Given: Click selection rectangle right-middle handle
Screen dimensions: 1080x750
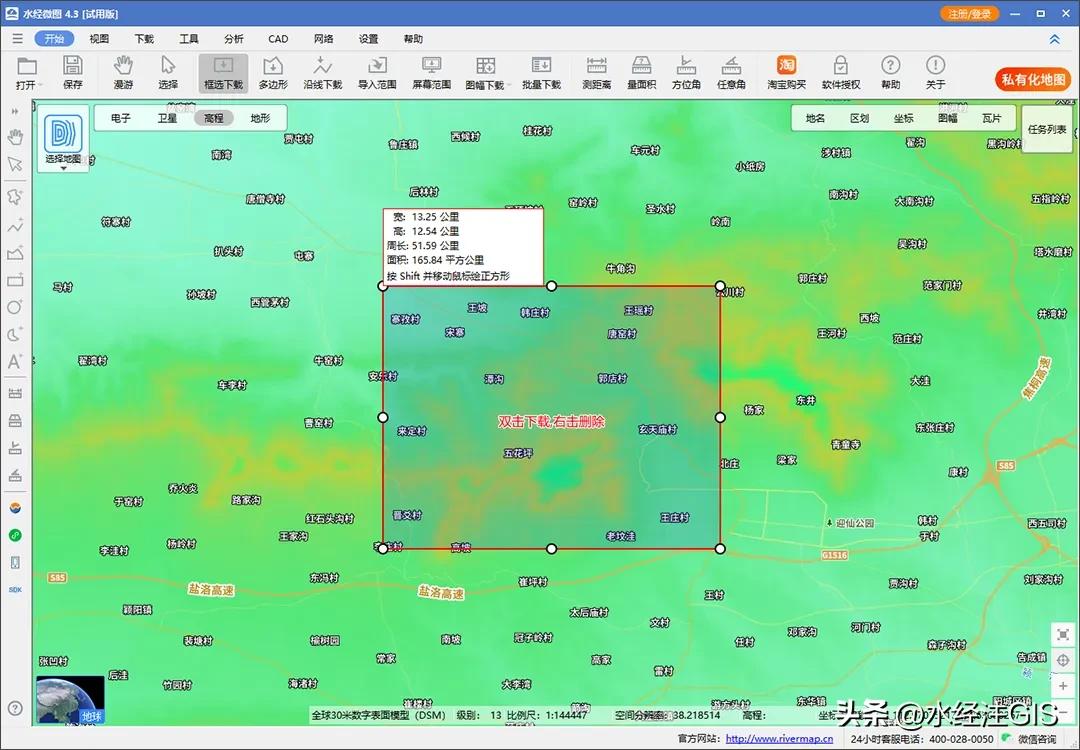Looking at the screenshot, I should click(720, 417).
